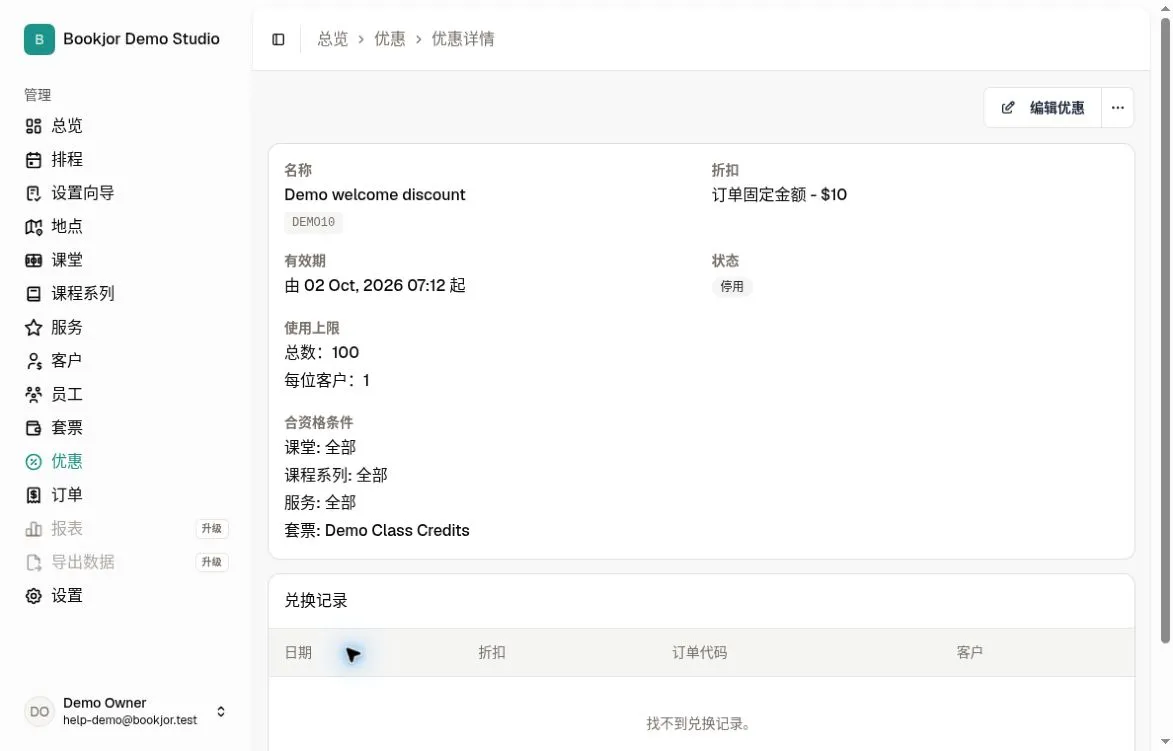
Task: Click the 设置向导 checklist icon
Action: pyautogui.click(x=34, y=194)
